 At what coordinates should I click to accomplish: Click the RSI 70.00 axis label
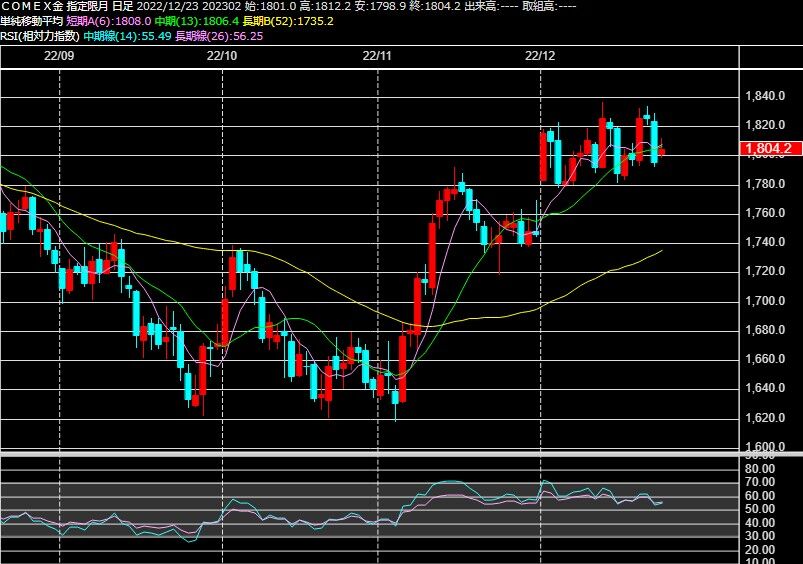[x=760, y=482]
